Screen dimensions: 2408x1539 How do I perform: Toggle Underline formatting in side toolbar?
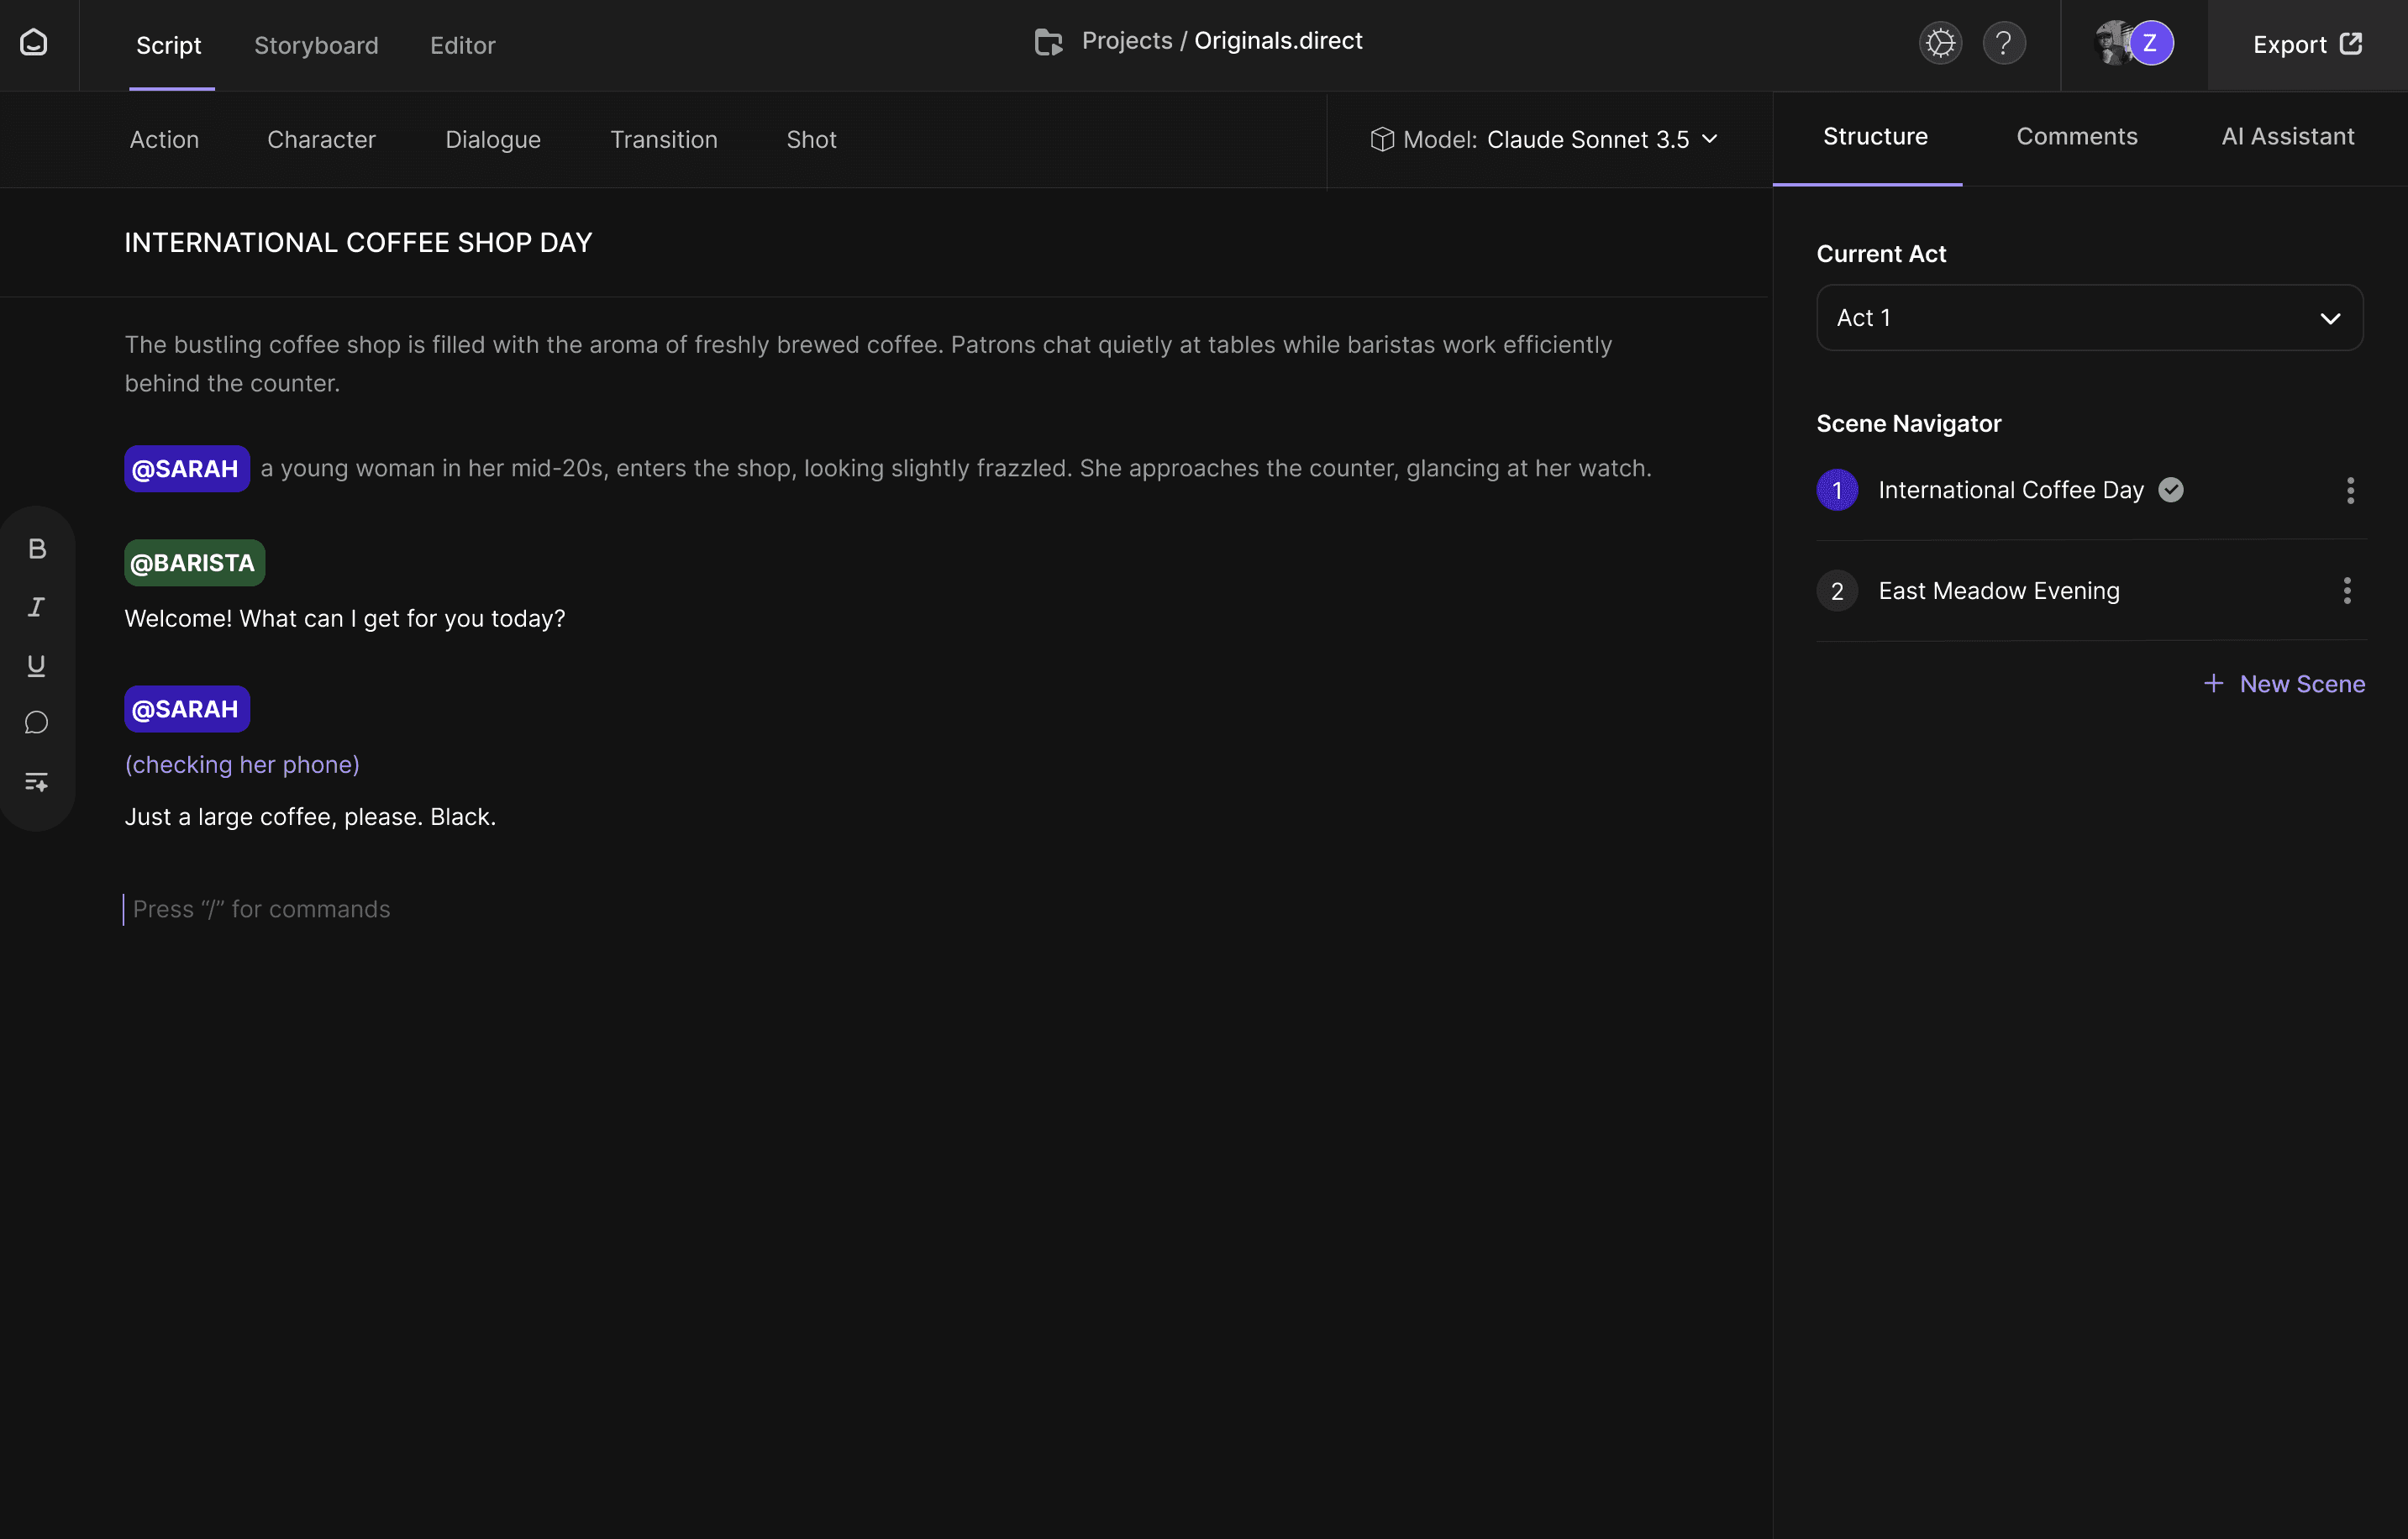coord(37,665)
